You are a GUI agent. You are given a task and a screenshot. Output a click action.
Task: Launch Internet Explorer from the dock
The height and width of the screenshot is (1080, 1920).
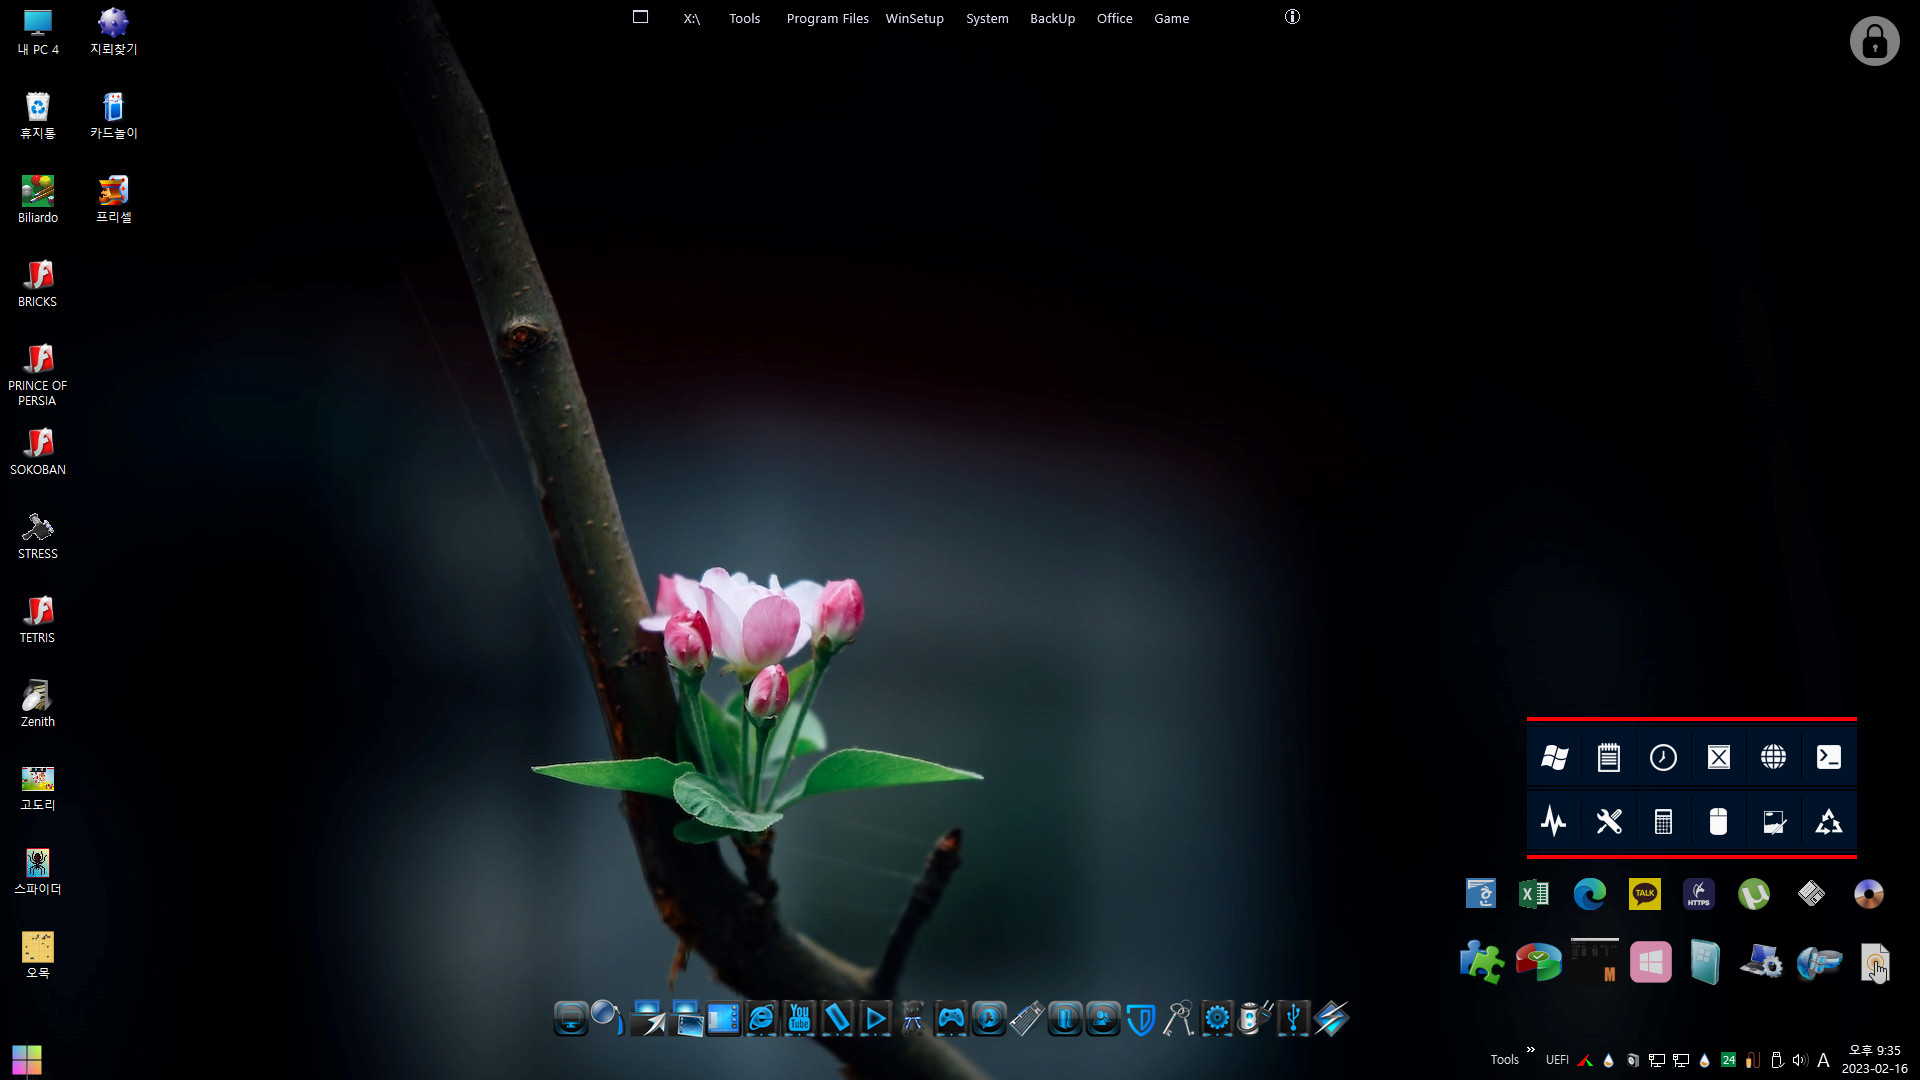(x=762, y=1018)
